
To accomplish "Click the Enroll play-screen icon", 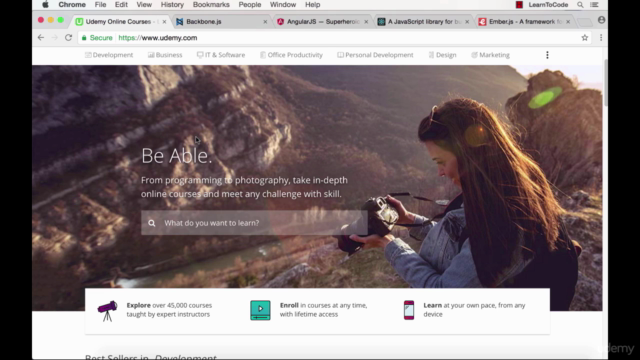I will point(260,310).
